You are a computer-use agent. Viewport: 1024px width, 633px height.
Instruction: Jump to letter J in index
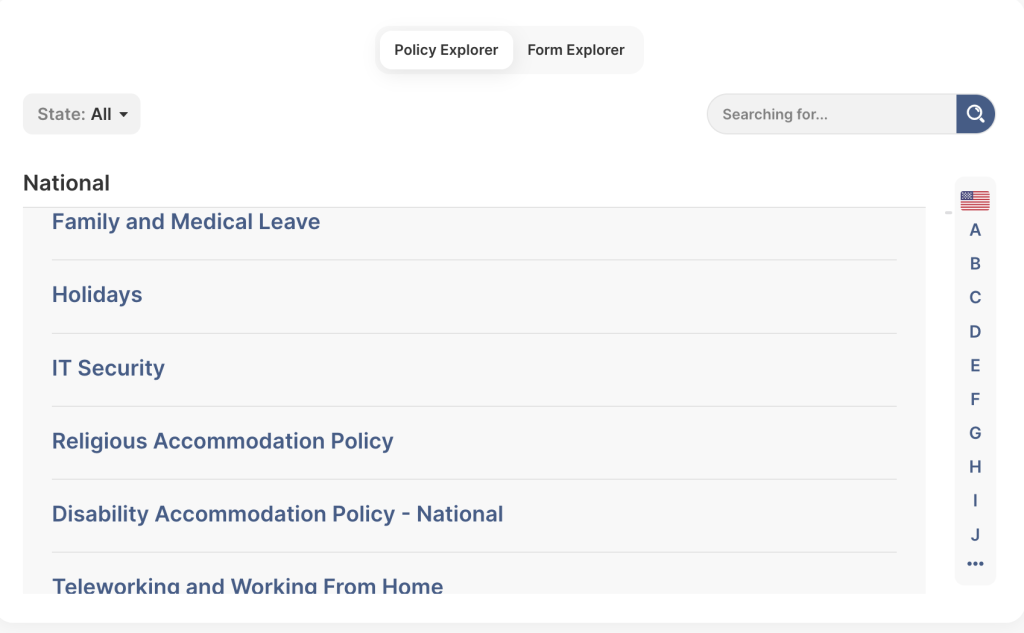[975, 535]
